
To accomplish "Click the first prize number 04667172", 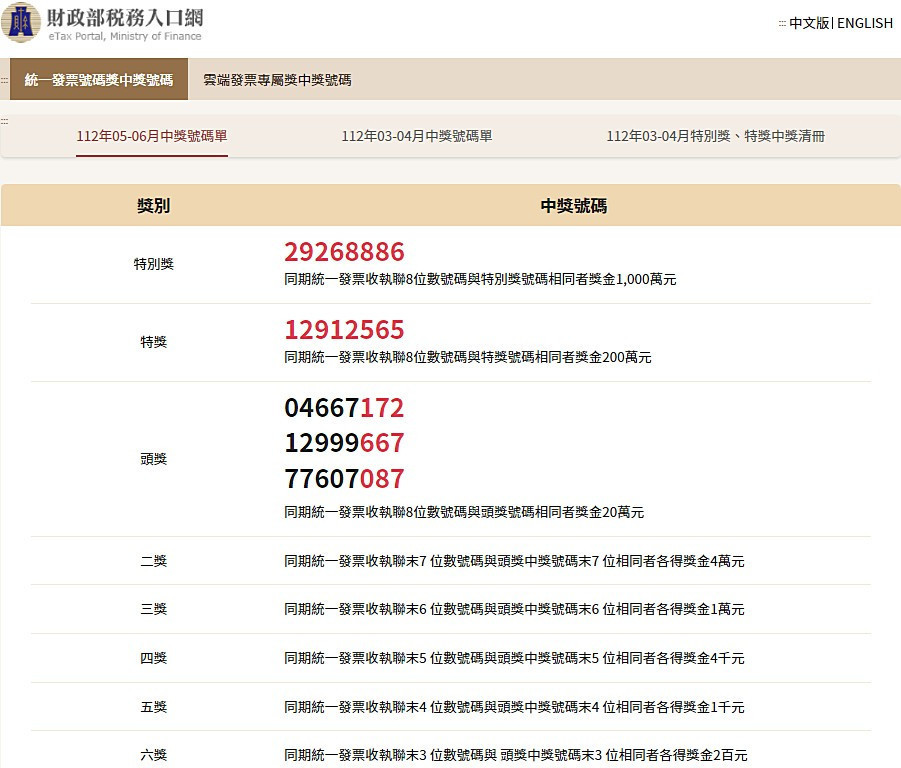I will (344, 408).
